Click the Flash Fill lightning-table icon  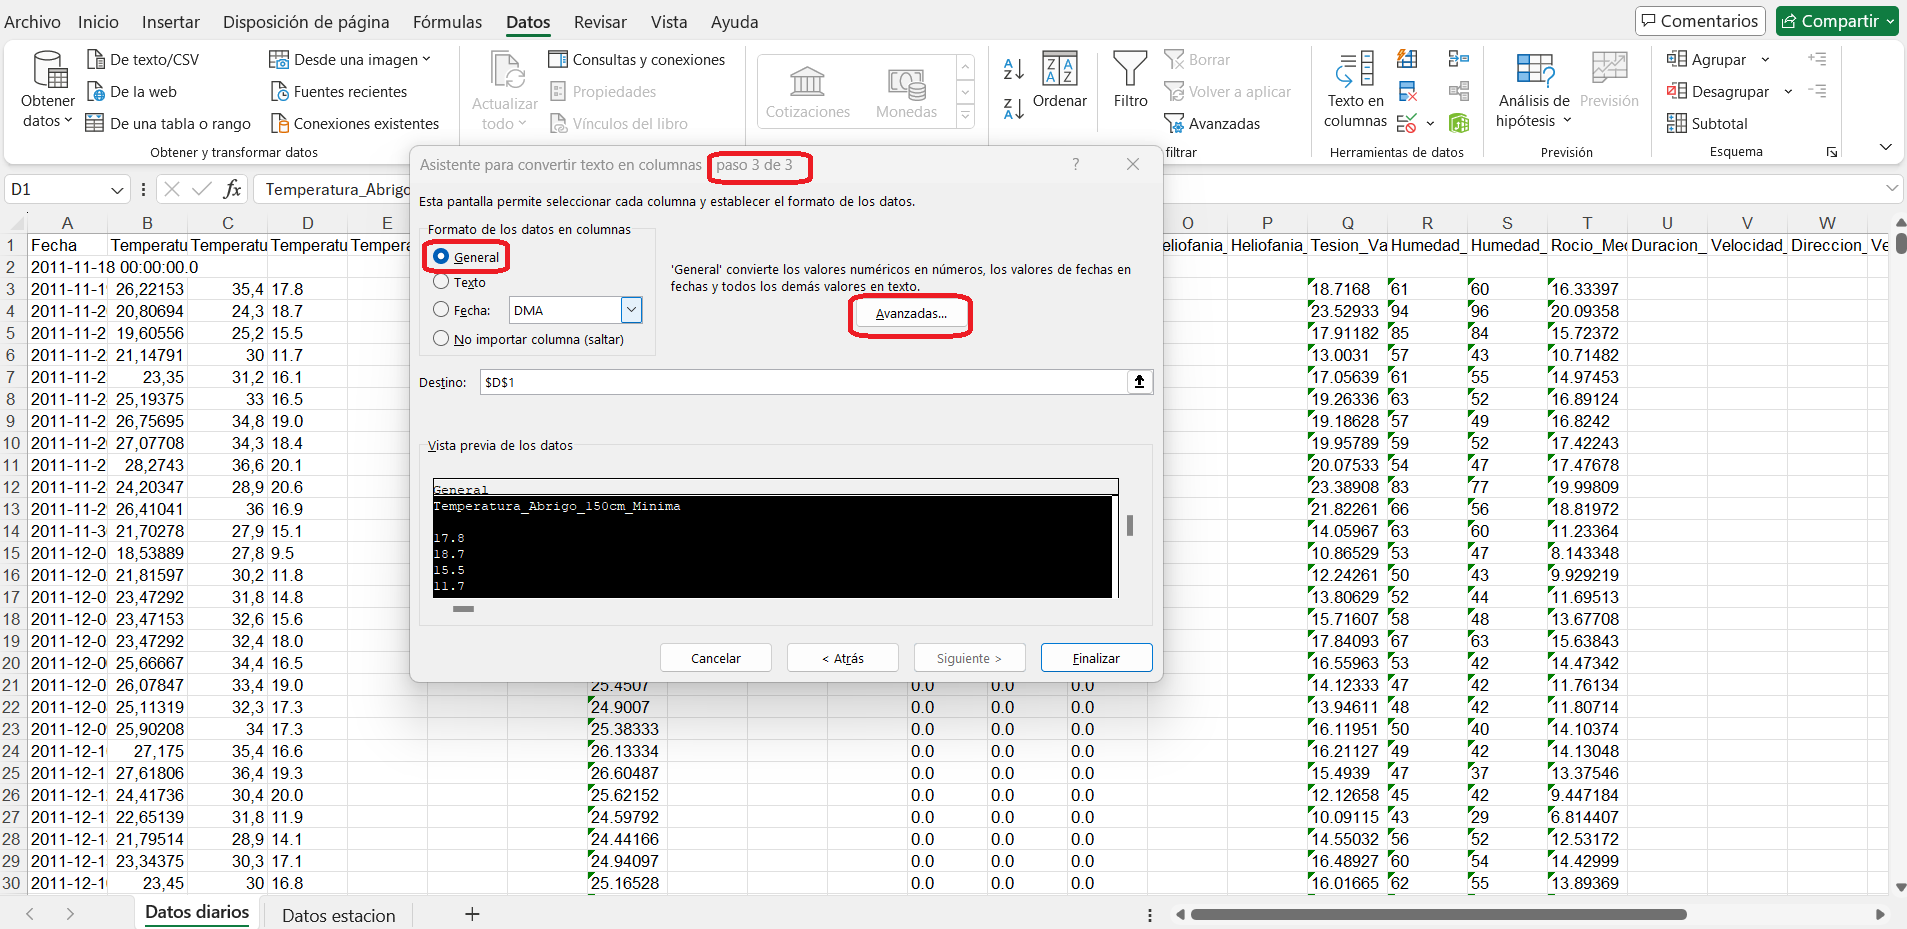[1407, 59]
